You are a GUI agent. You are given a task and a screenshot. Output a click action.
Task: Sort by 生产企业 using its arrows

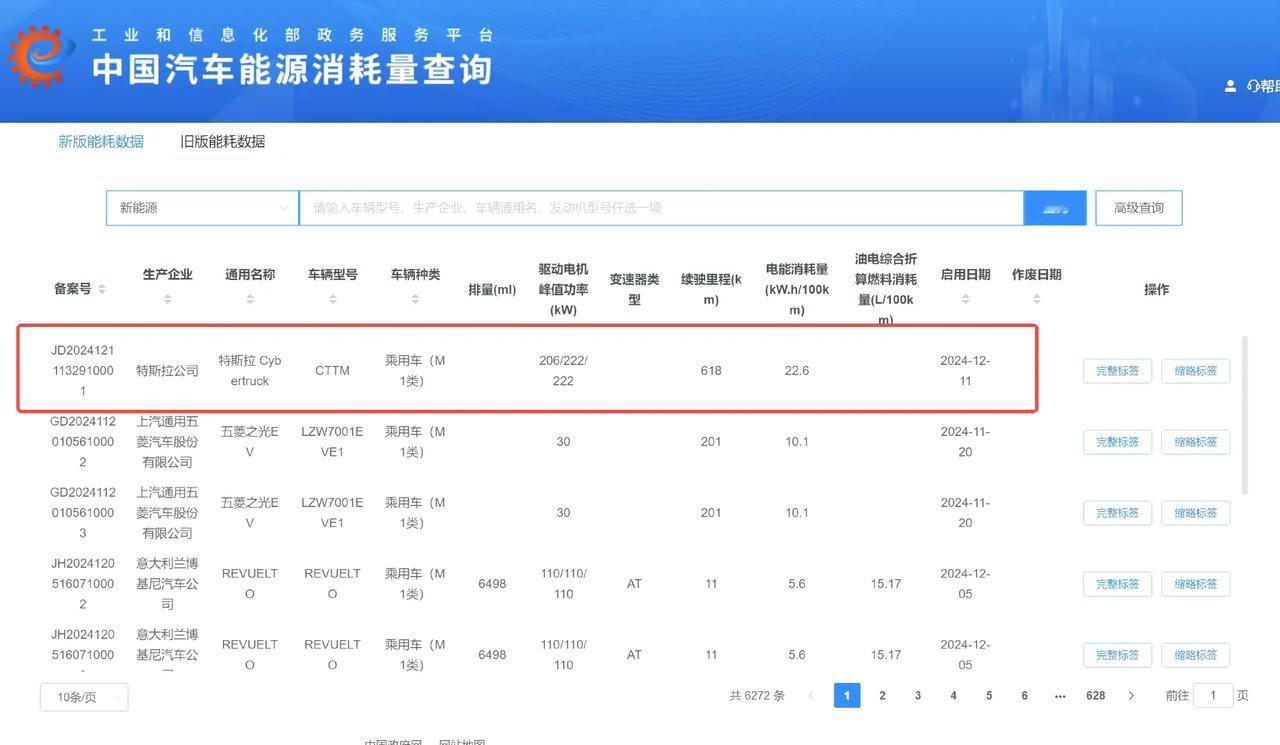pyautogui.click(x=167, y=299)
